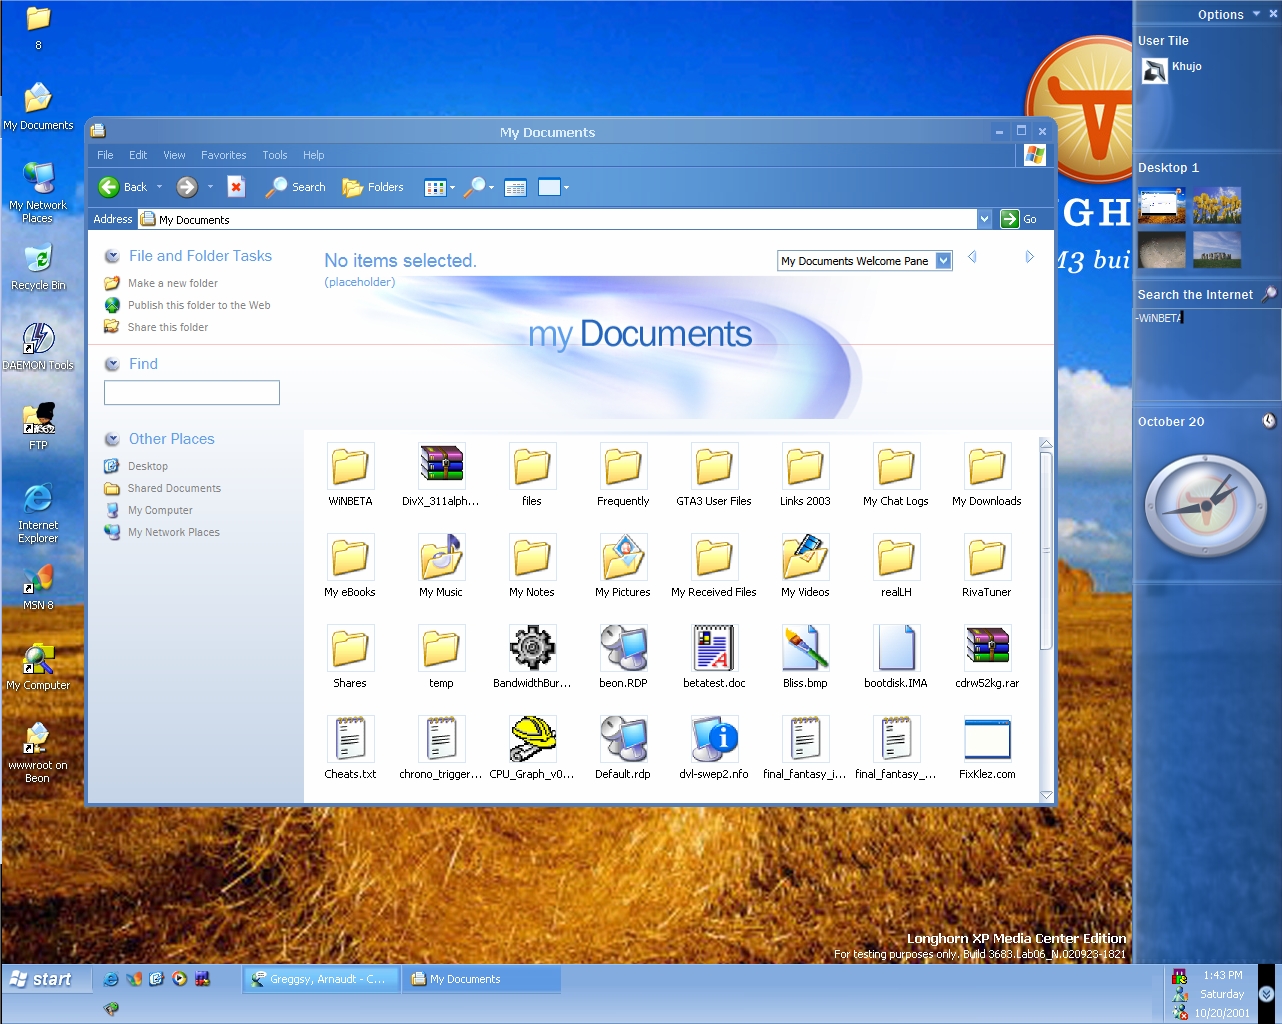Viewport: 1282px width, 1024px height.
Task: Open the My Documents Welcome Pane dropdown
Action: [943, 261]
